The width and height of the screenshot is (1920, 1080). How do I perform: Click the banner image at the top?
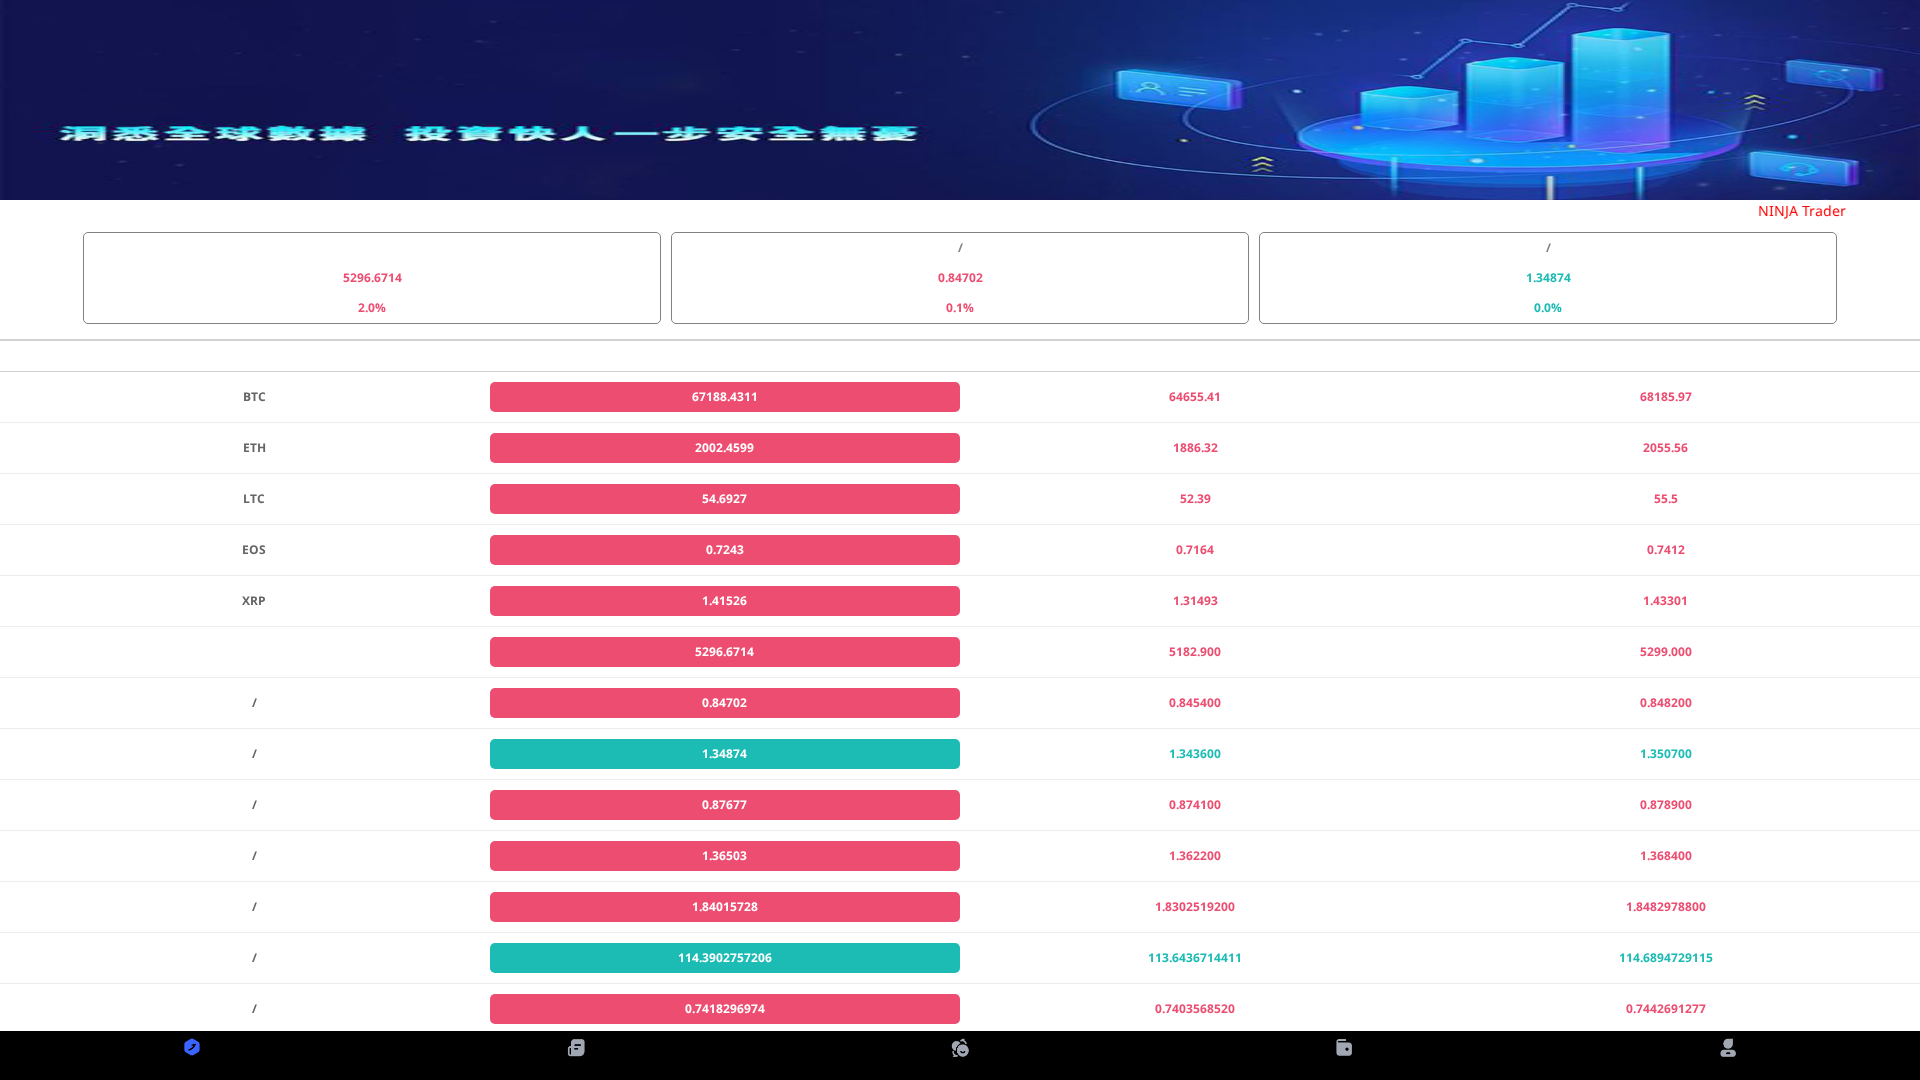tap(960, 100)
